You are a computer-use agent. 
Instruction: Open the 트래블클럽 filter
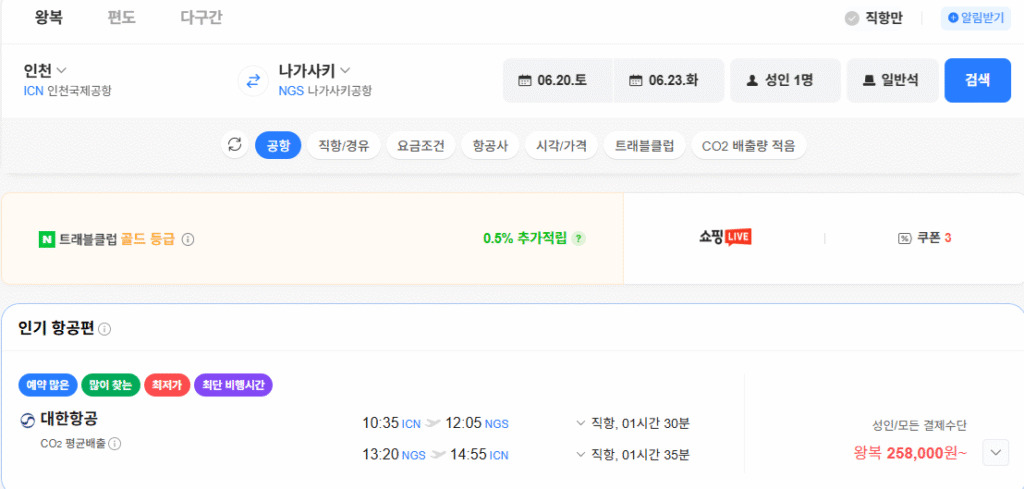(x=644, y=145)
